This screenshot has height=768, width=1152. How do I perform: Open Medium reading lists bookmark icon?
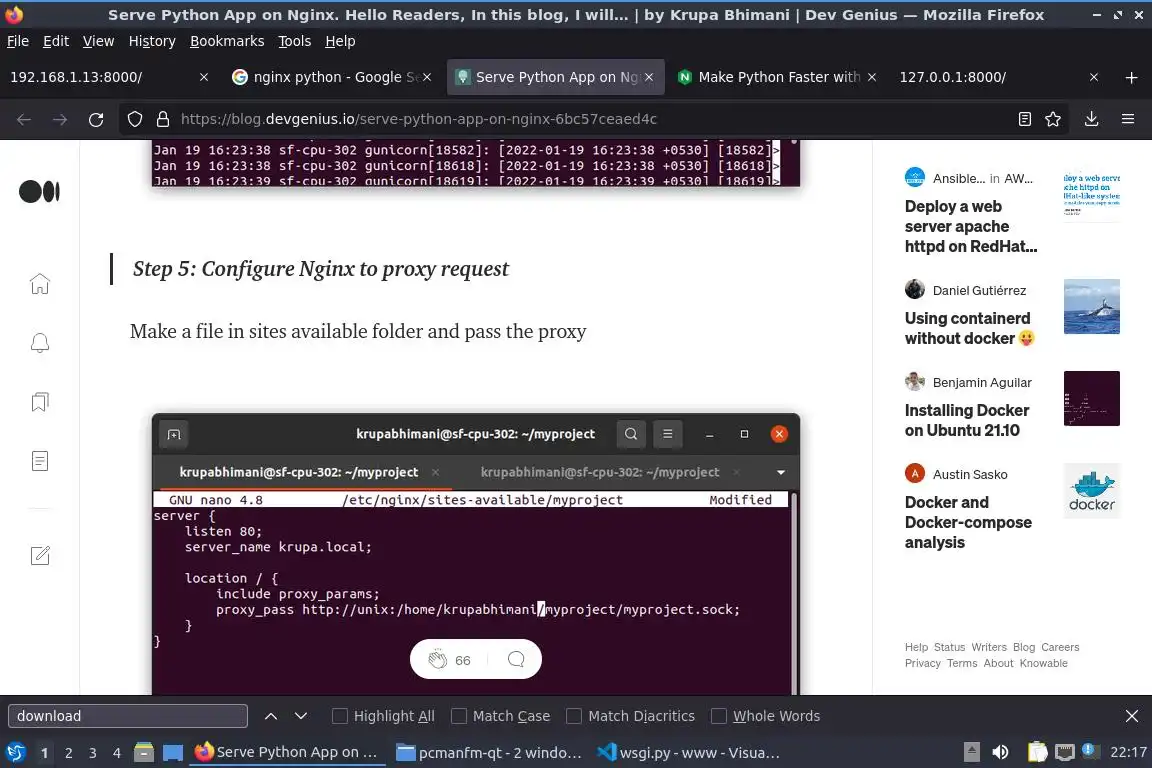click(x=40, y=401)
